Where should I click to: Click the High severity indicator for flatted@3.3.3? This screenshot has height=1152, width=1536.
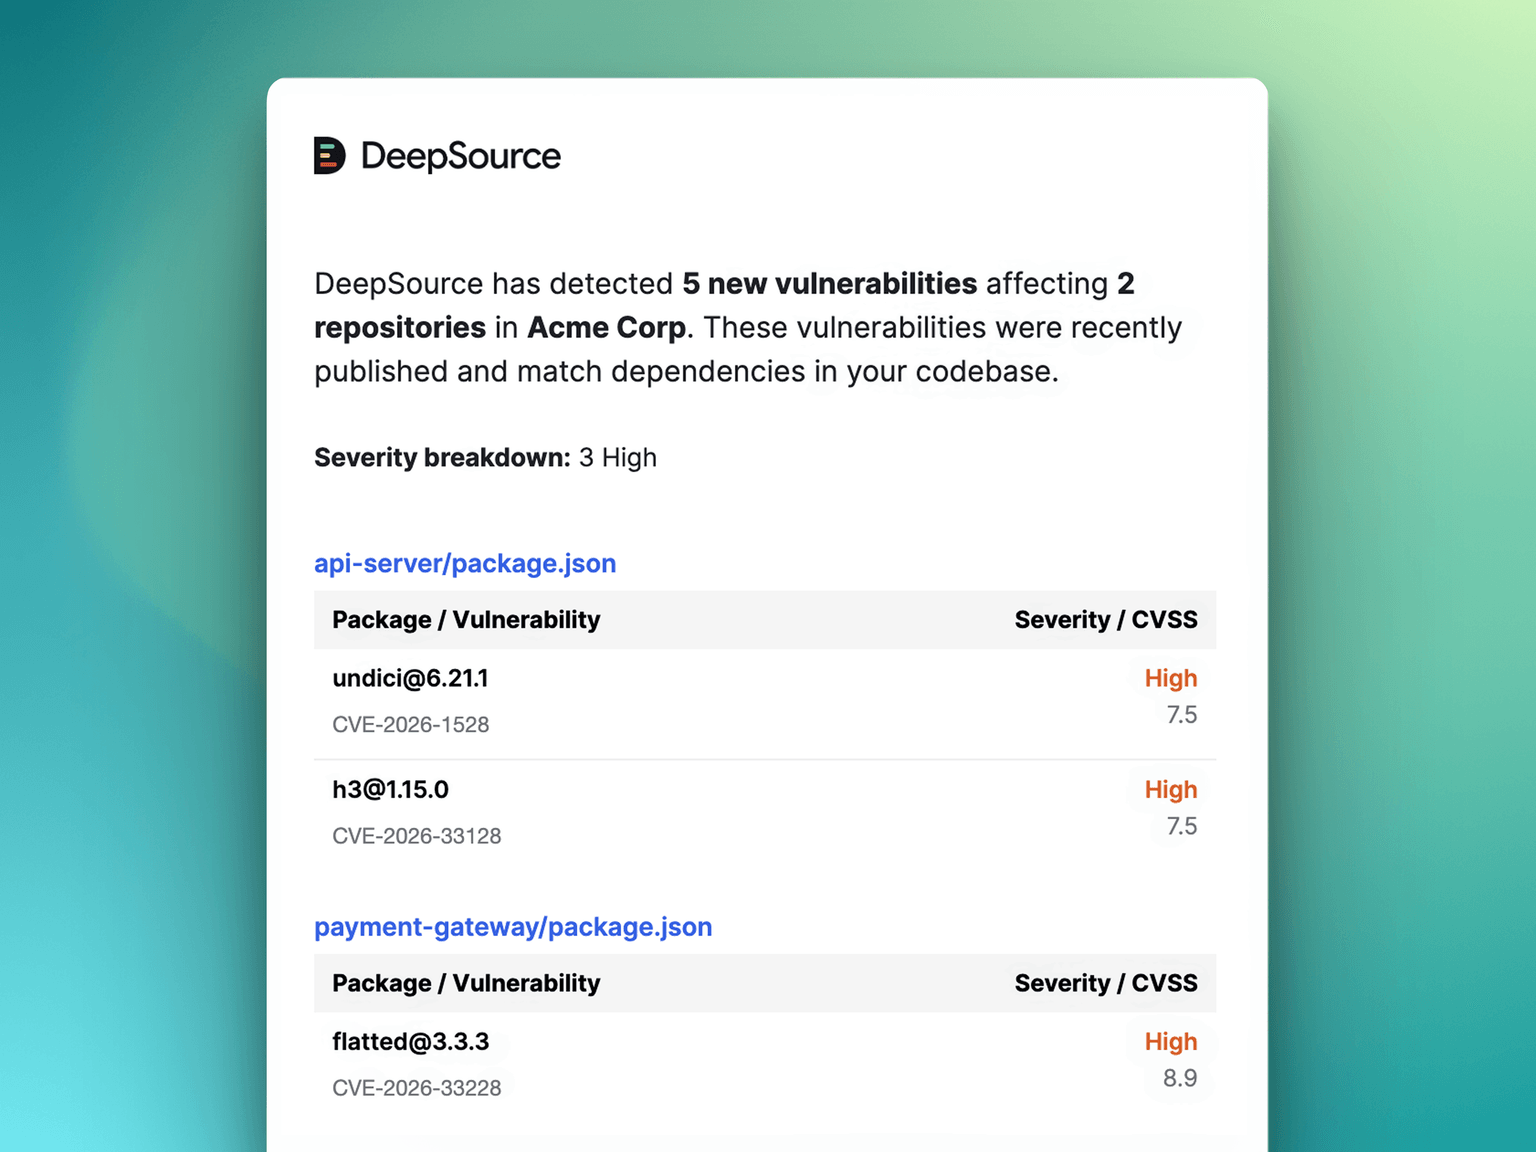tap(1170, 1041)
